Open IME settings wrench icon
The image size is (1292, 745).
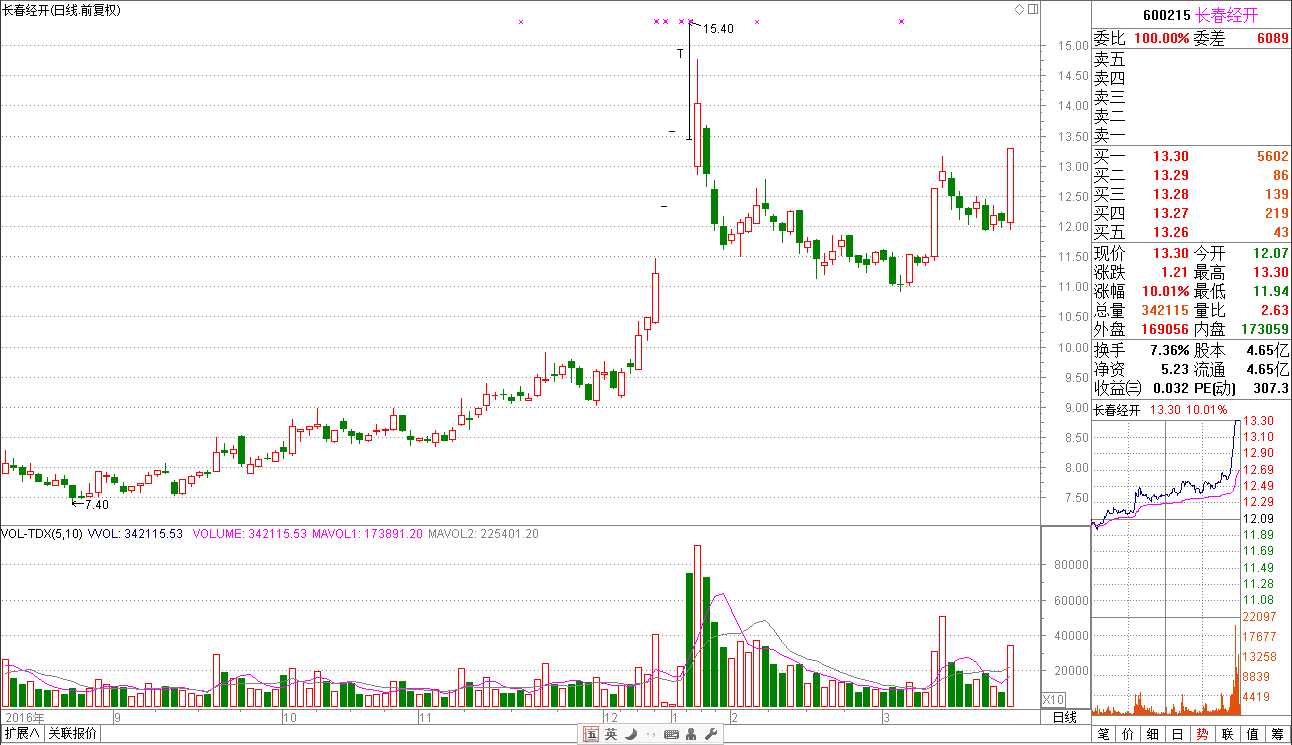point(711,735)
